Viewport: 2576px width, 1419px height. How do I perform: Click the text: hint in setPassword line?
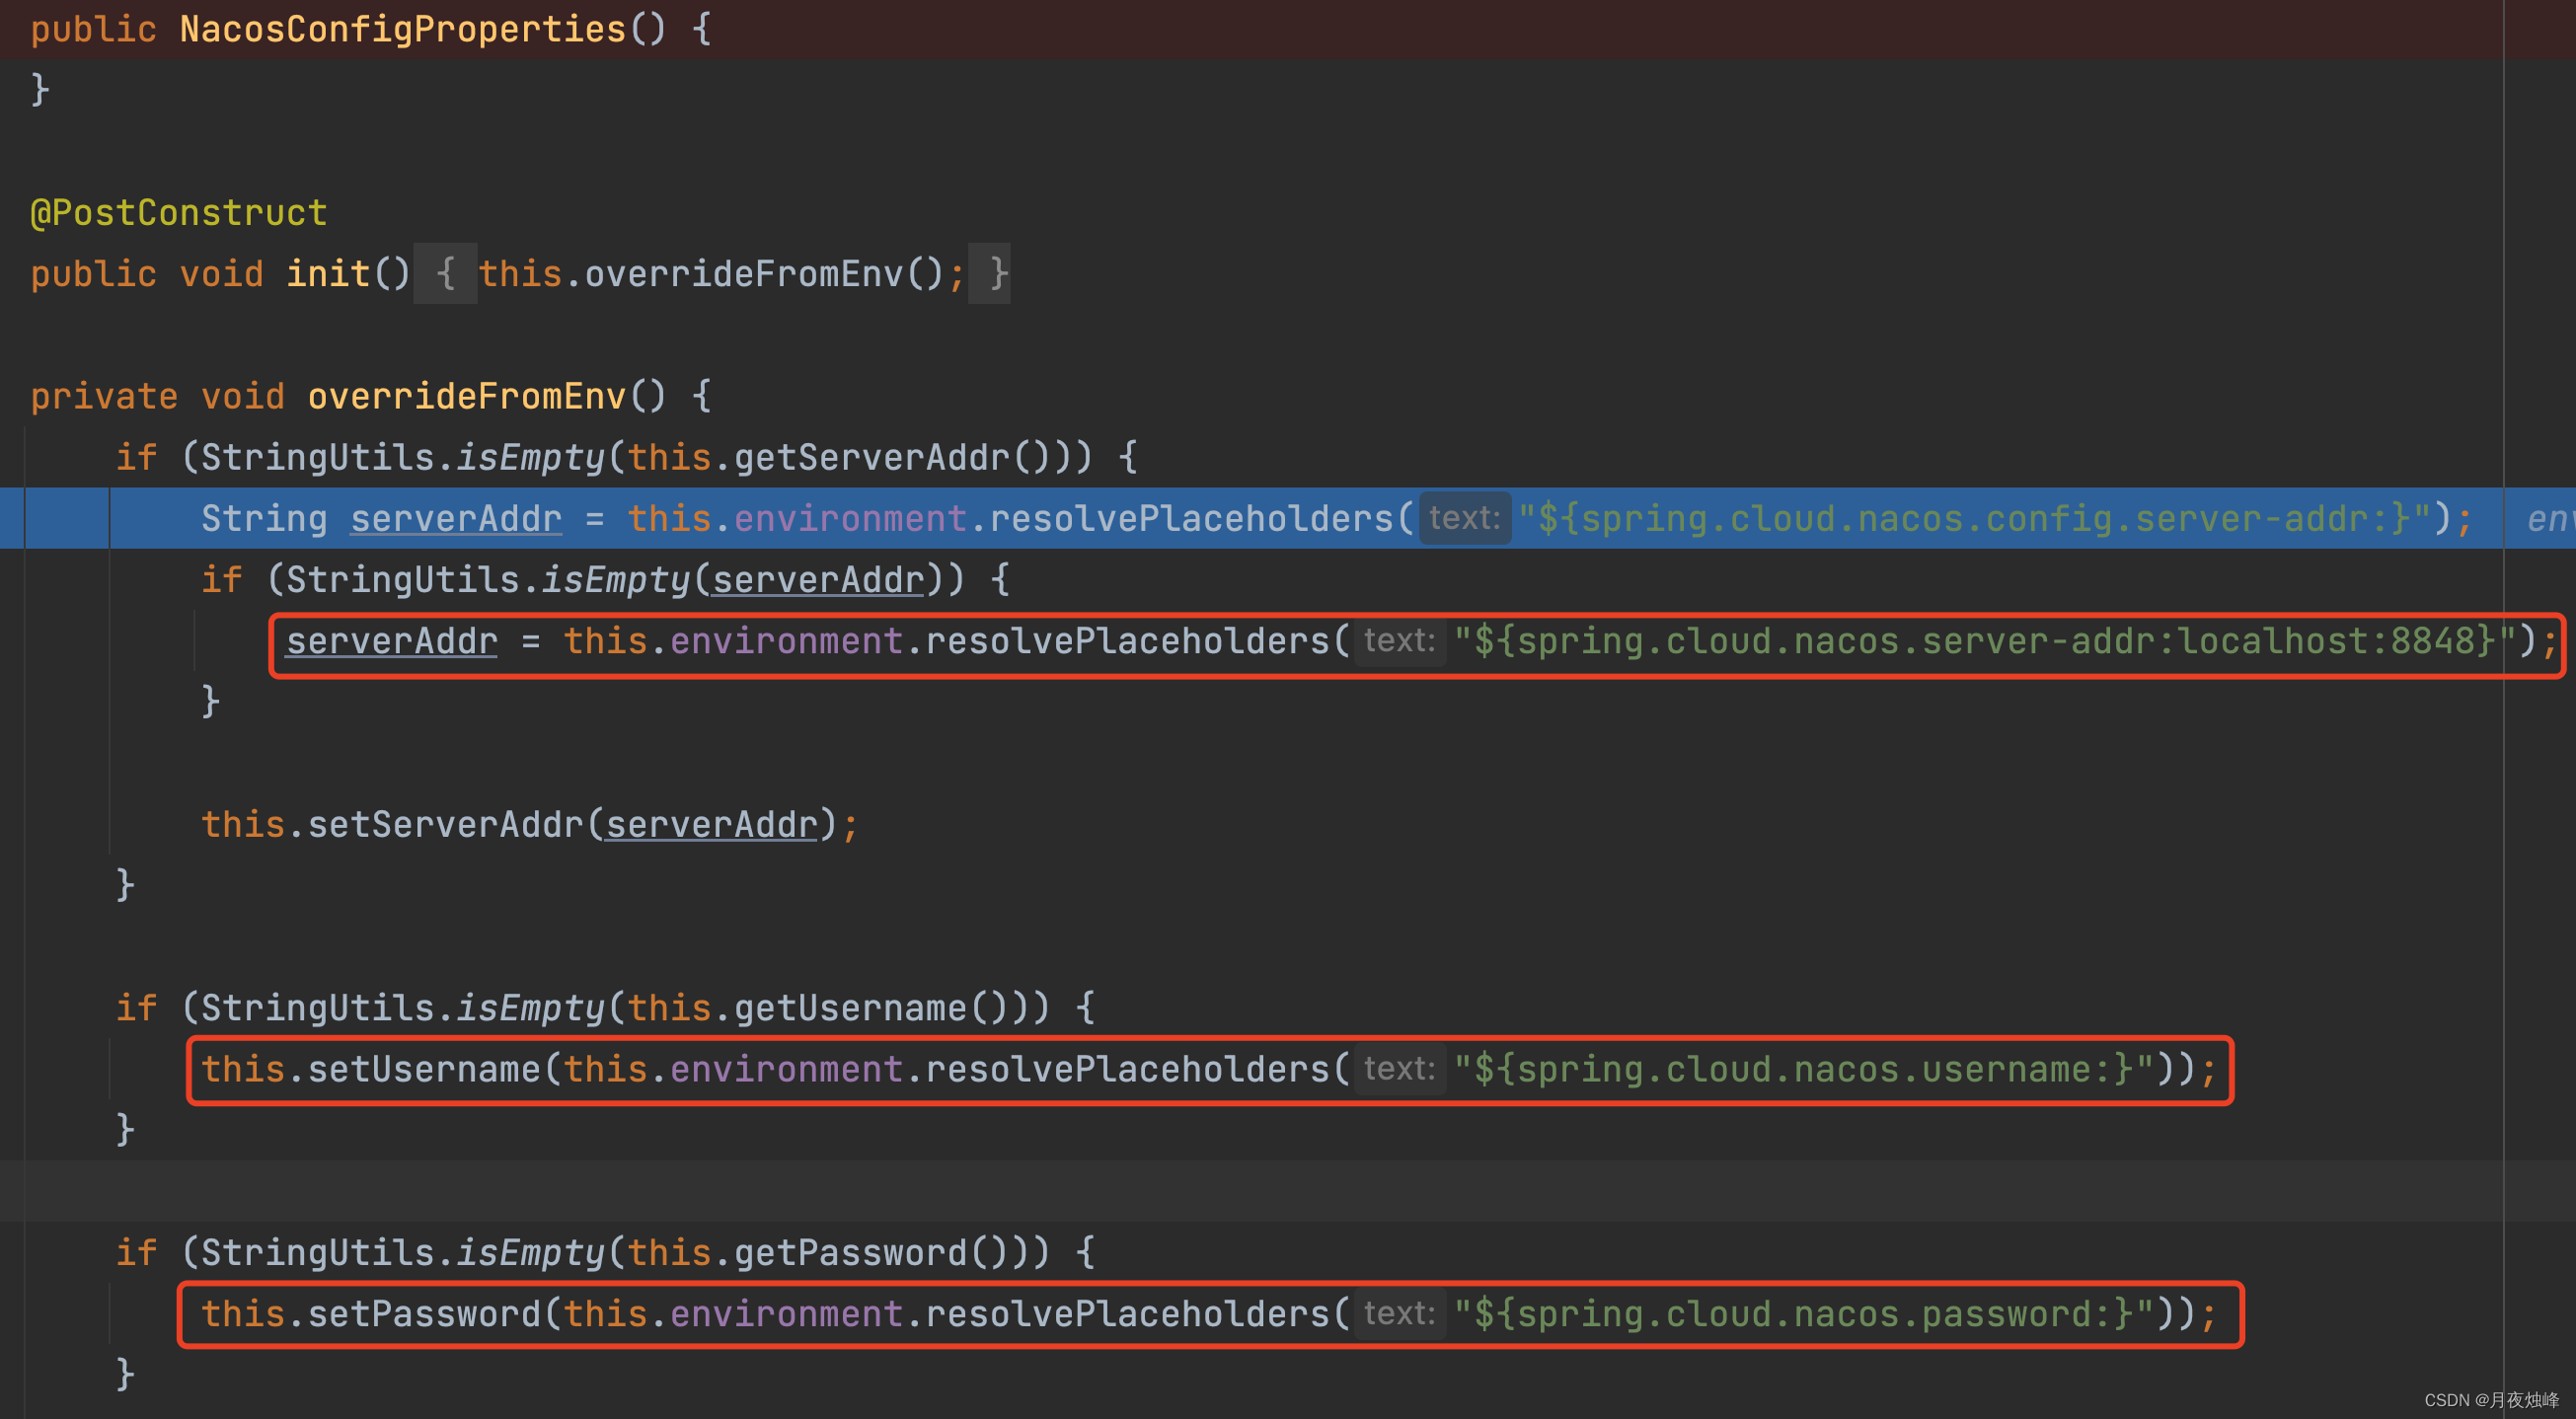click(x=1400, y=1313)
